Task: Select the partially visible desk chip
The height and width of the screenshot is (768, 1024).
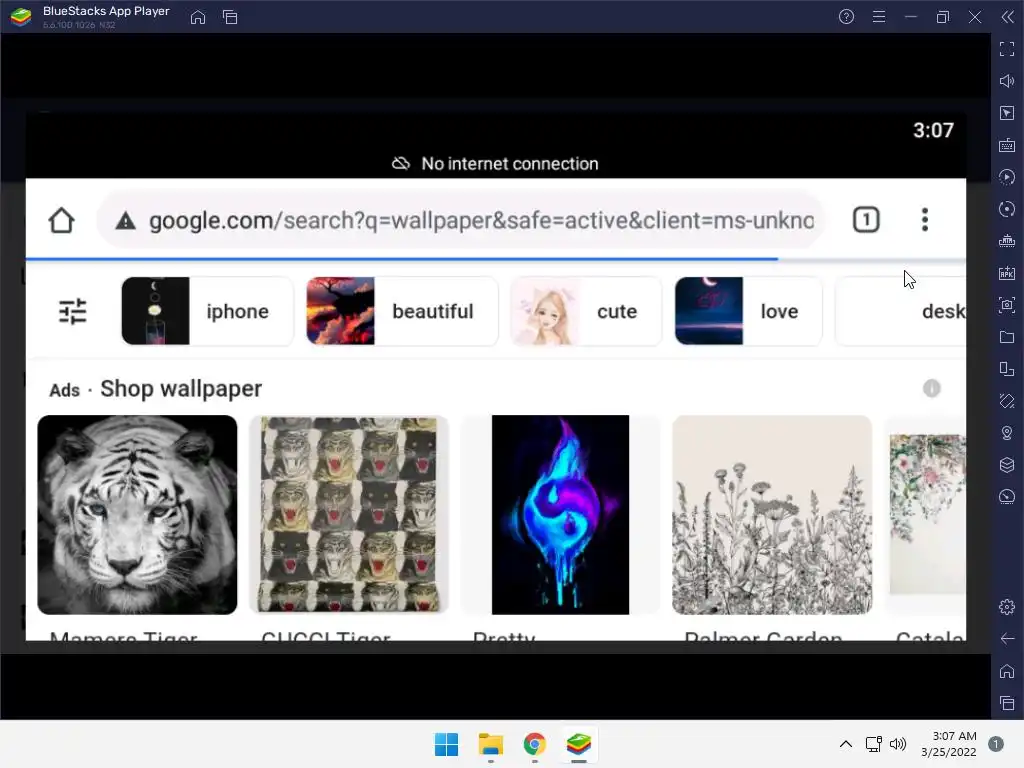Action: click(901, 312)
